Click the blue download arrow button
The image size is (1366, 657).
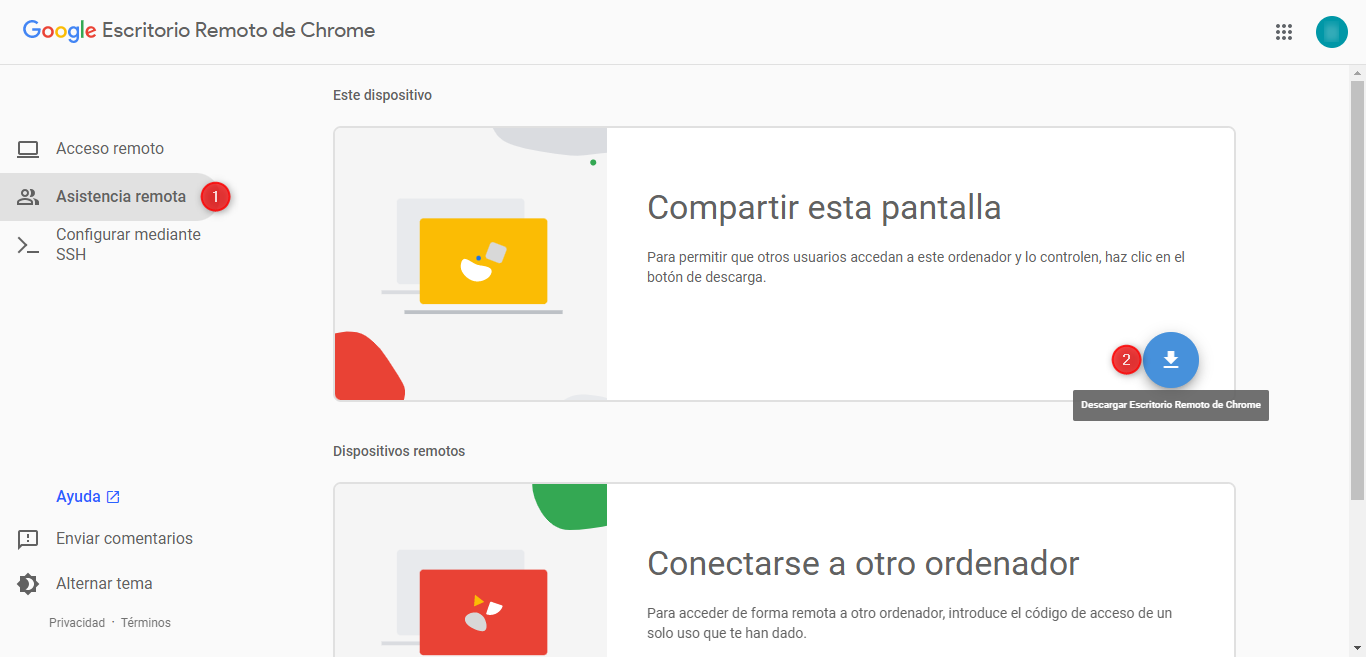[1170, 360]
